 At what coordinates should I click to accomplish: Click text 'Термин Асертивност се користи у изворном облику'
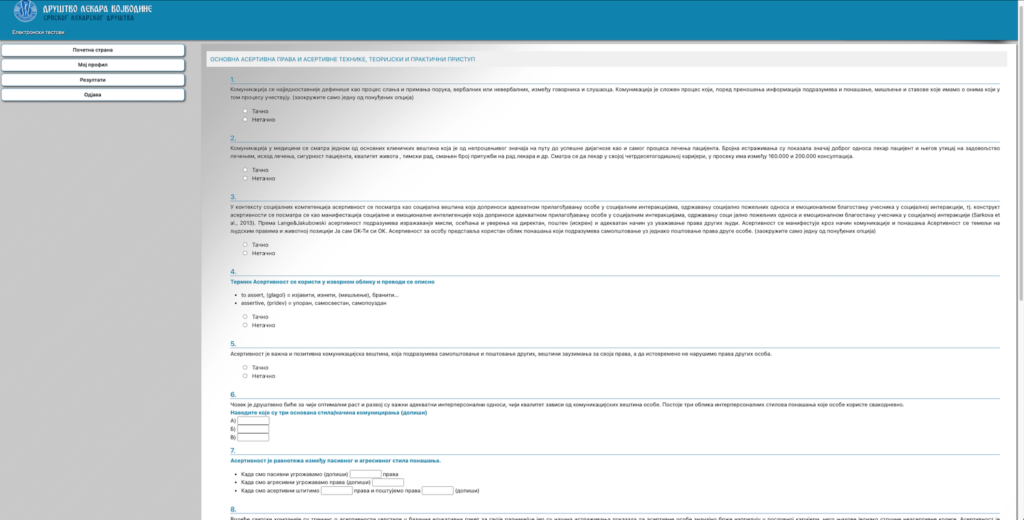click(x=332, y=282)
